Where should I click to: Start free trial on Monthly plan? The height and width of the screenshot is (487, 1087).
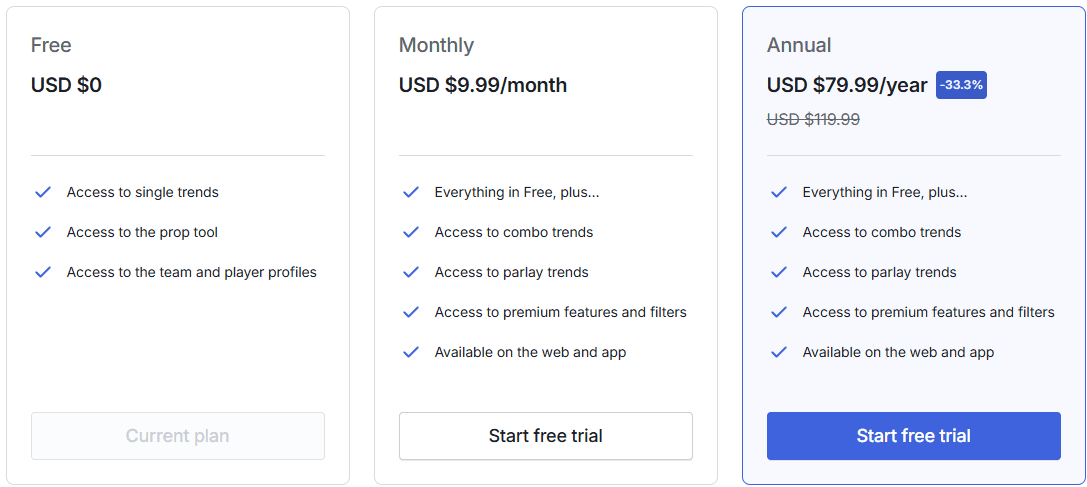(x=546, y=436)
